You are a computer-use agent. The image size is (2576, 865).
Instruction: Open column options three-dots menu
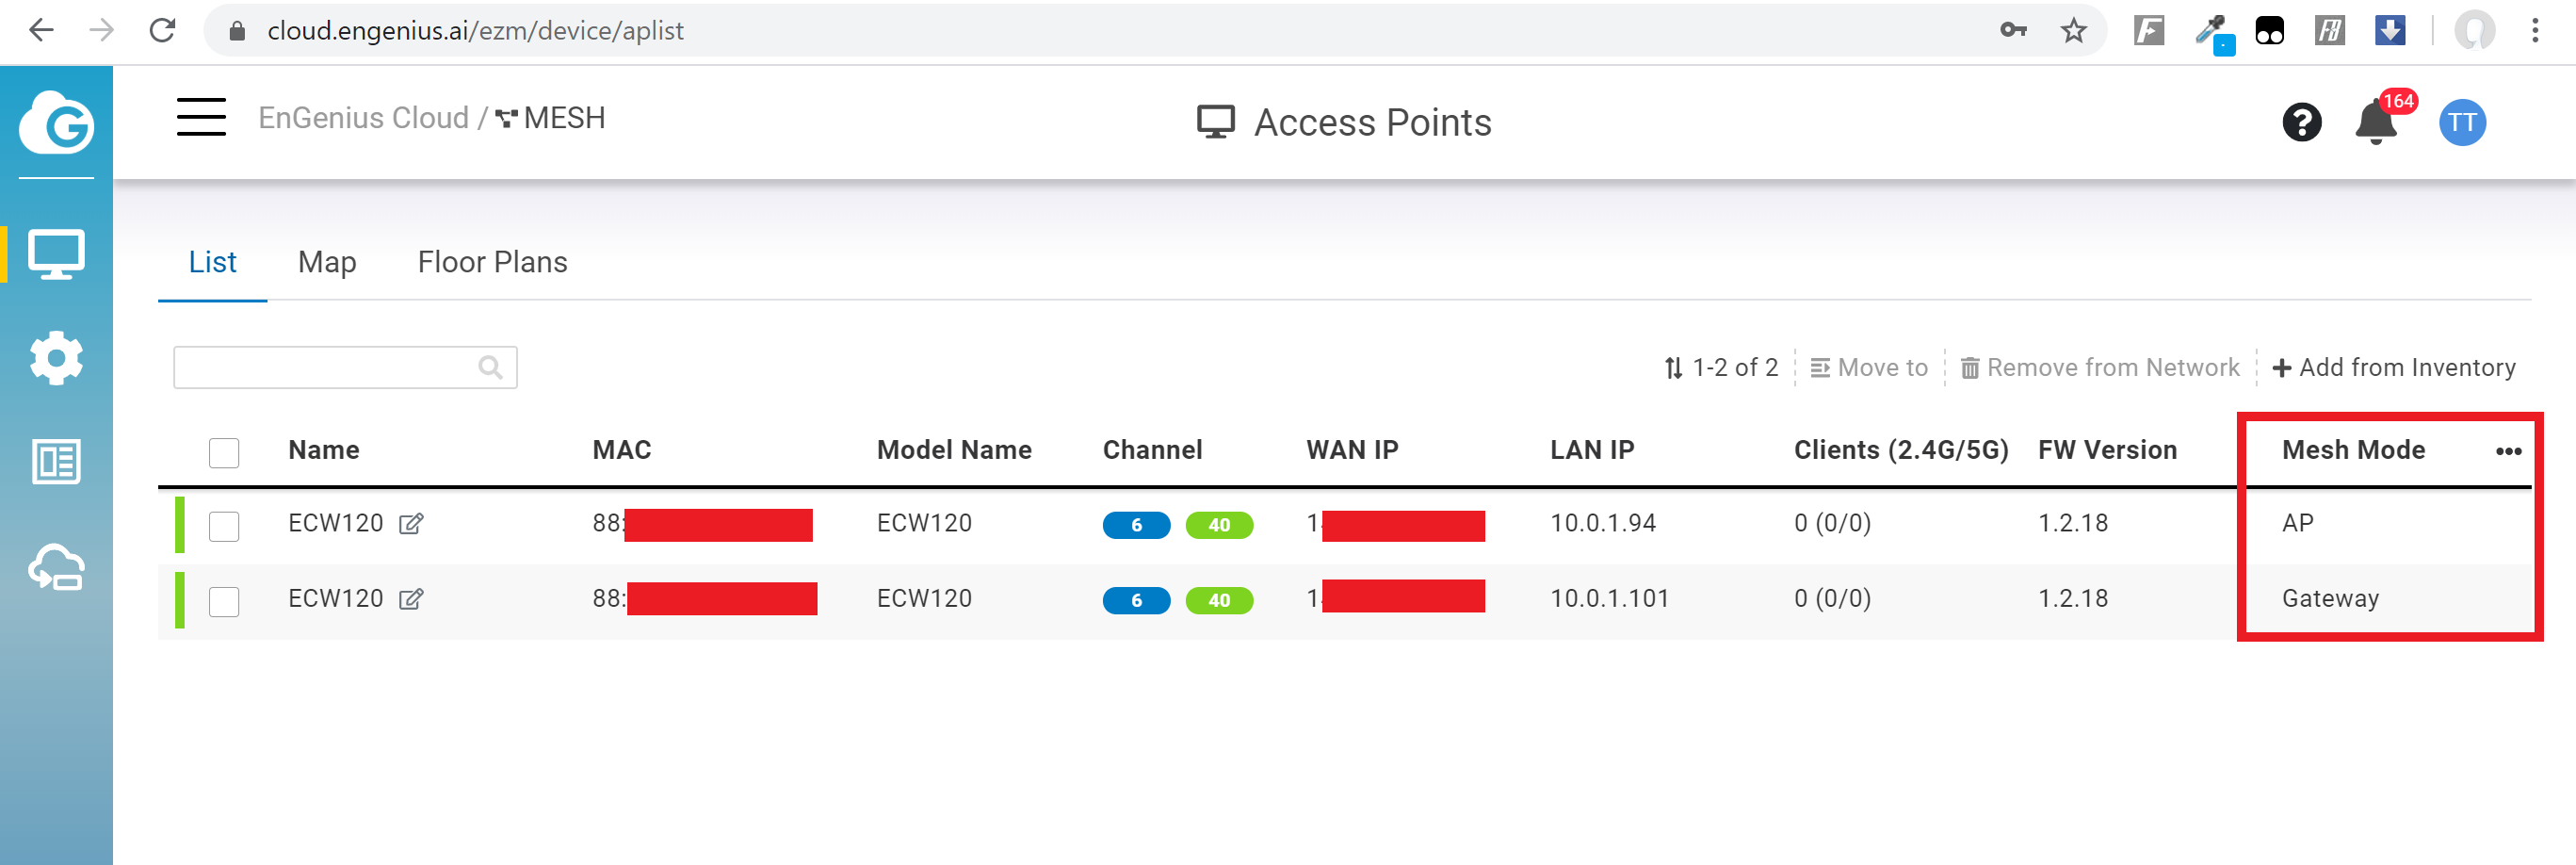(2508, 451)
